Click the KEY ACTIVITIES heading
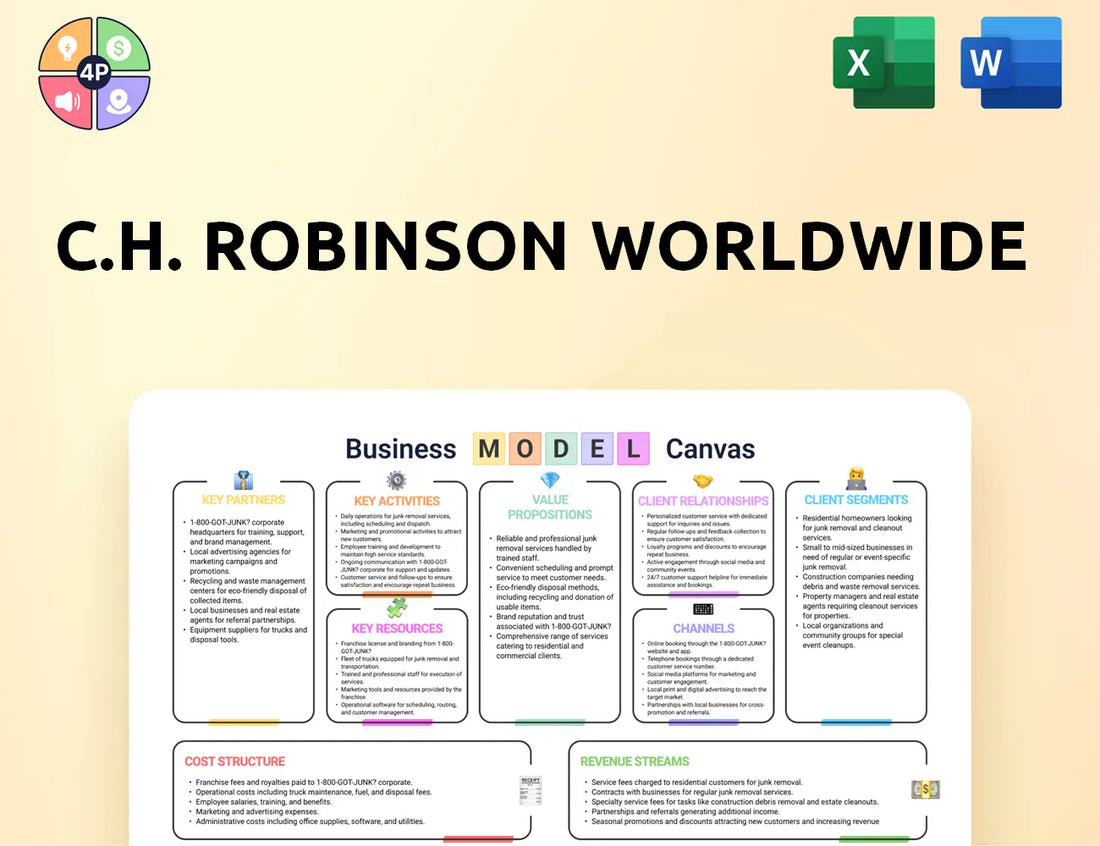The width and height of the screenshot is (1100, 846). pyautogui.click(x=396, y=501)
